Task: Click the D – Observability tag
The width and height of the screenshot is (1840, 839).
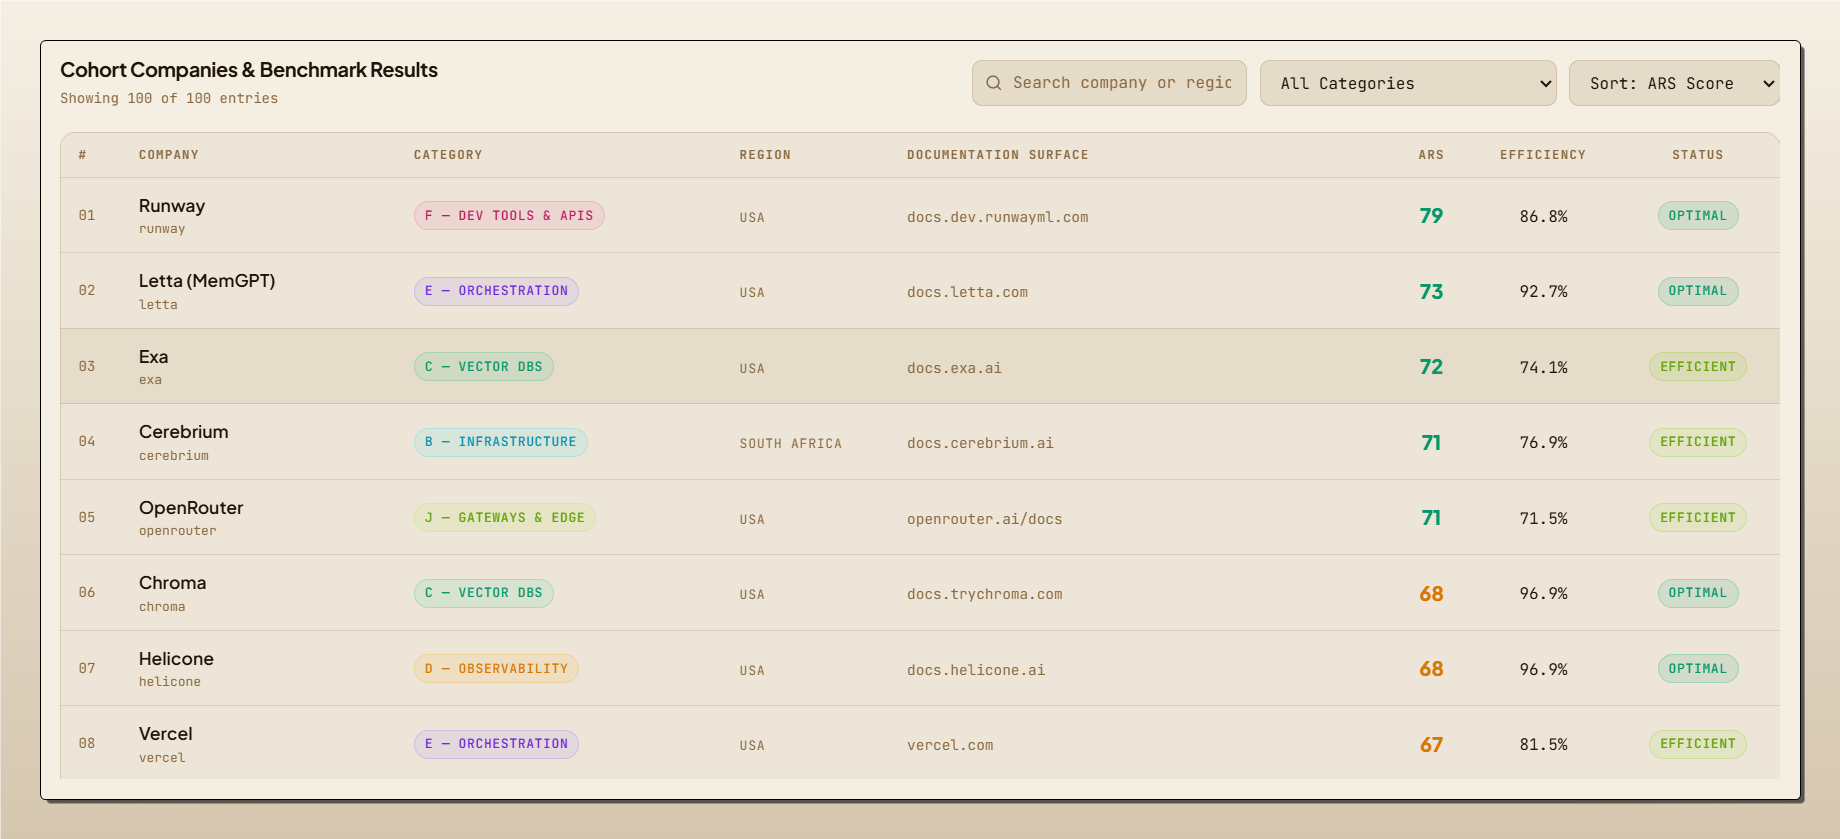Action: tap(496, 669)
